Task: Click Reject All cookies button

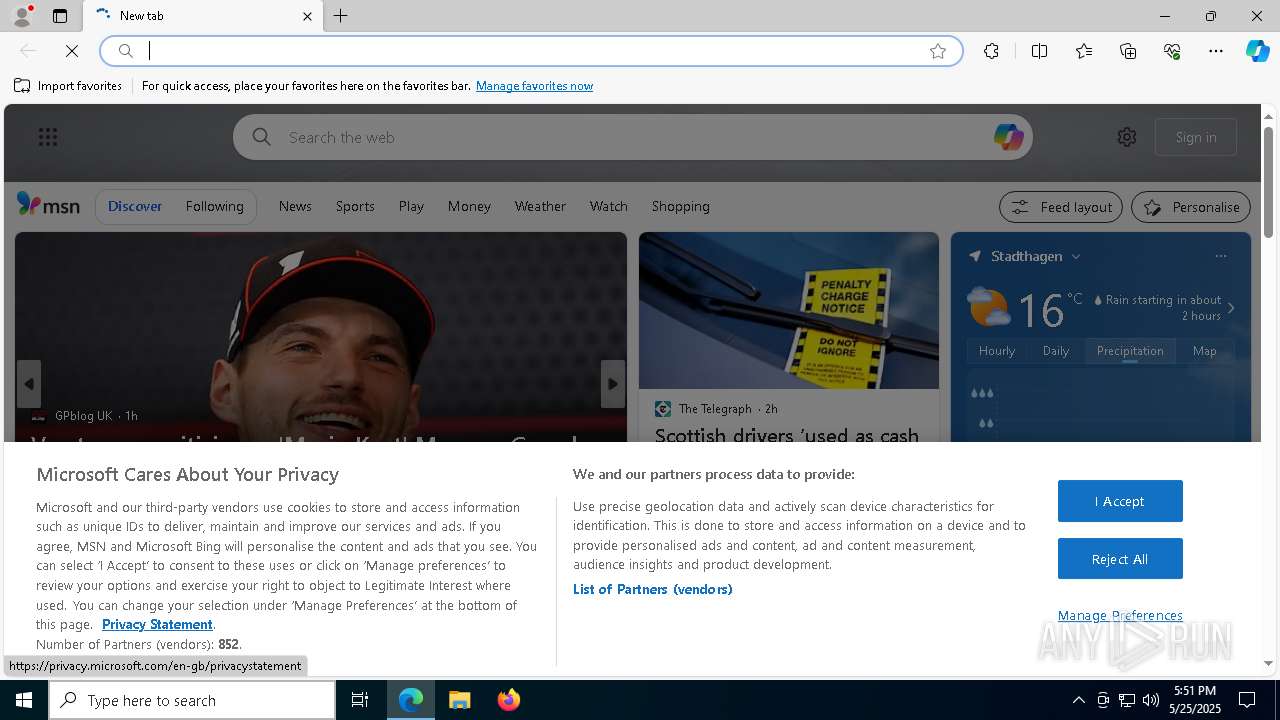Action: [1120, 559]
